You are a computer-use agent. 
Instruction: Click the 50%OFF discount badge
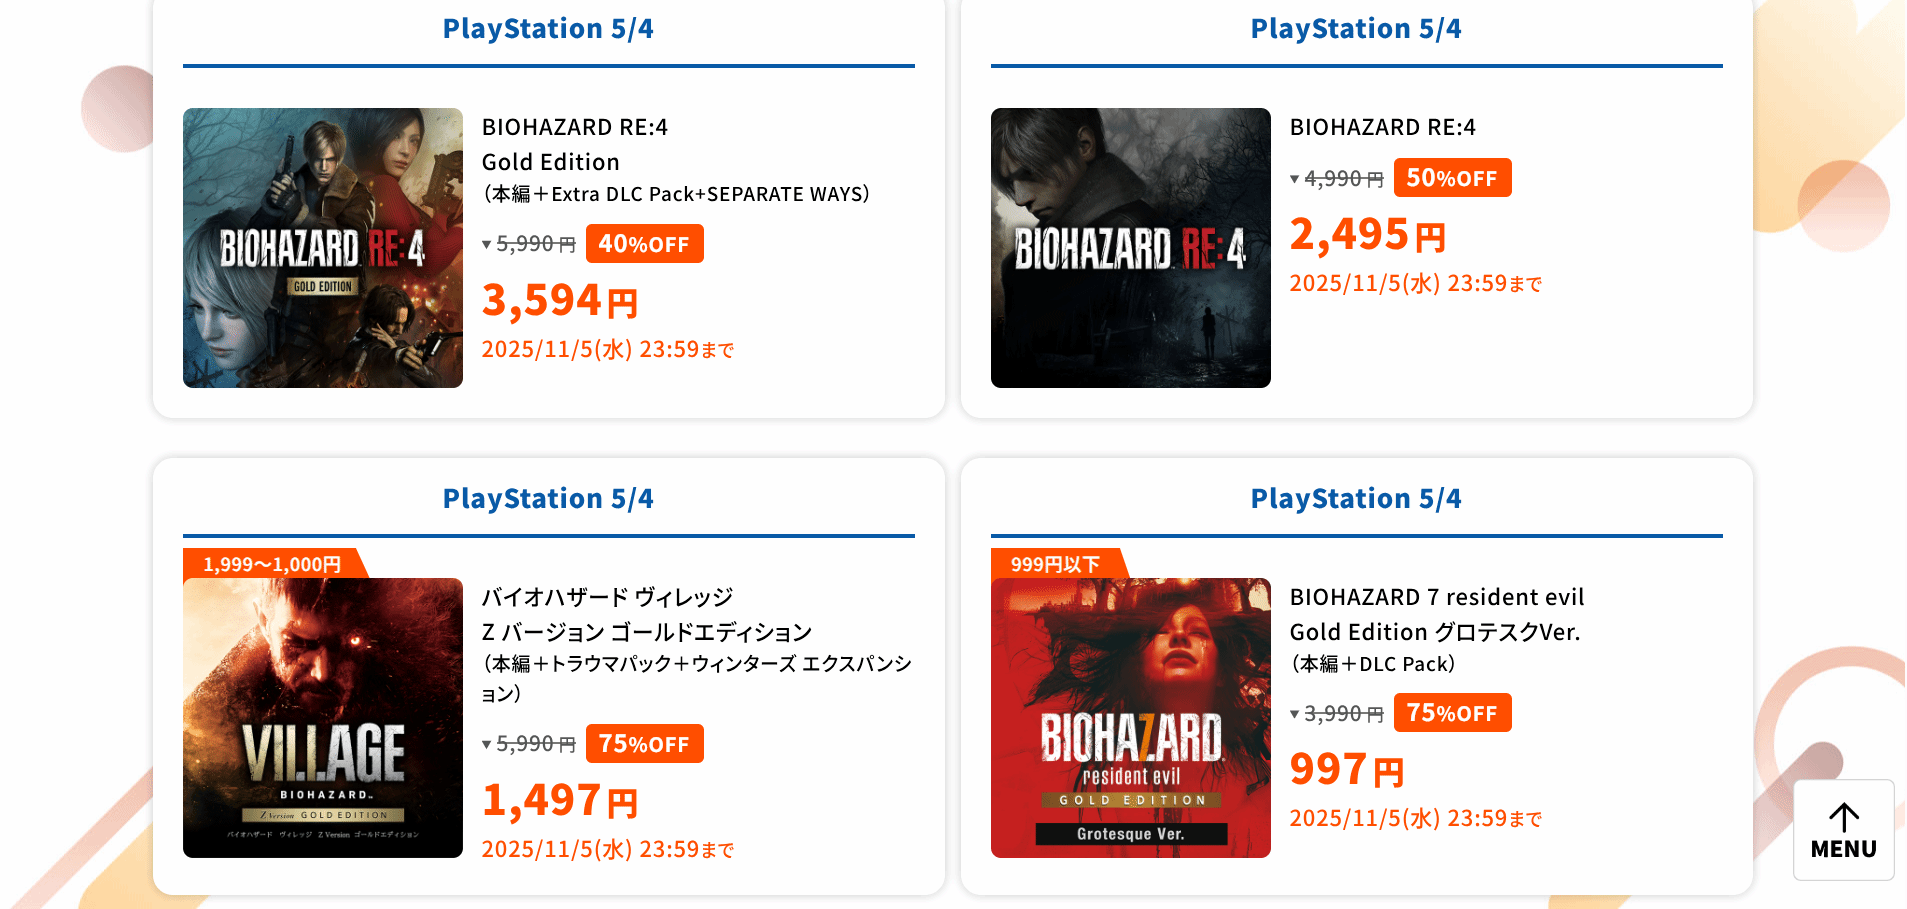tap(1452, 178)
